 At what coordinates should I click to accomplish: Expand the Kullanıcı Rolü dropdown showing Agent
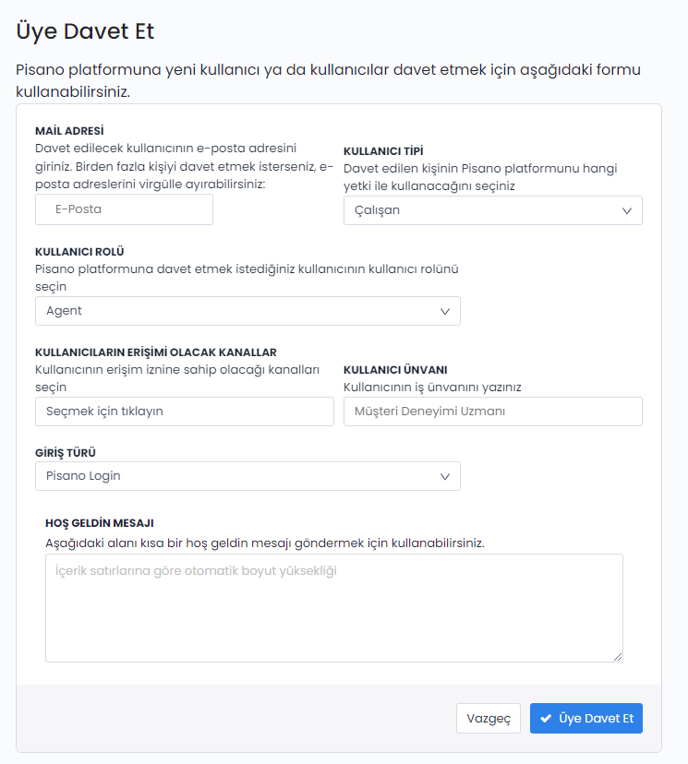coord(247,311)
